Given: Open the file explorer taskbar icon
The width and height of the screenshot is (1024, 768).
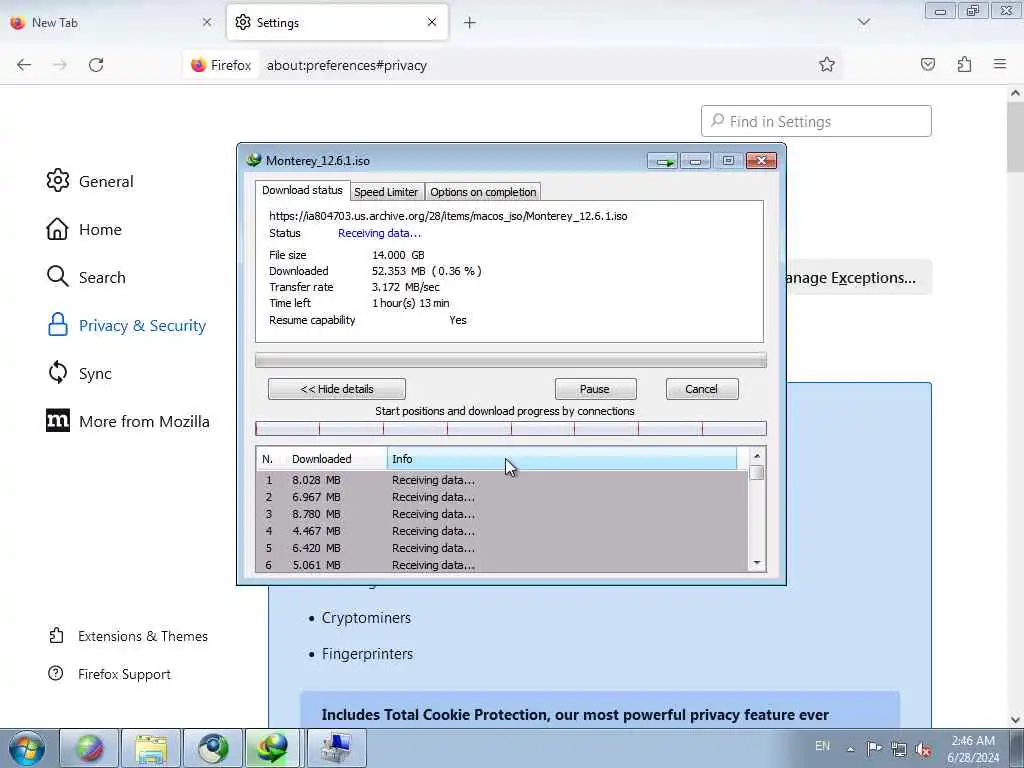Looking at the screenshot, I should (x=152, y=748).
